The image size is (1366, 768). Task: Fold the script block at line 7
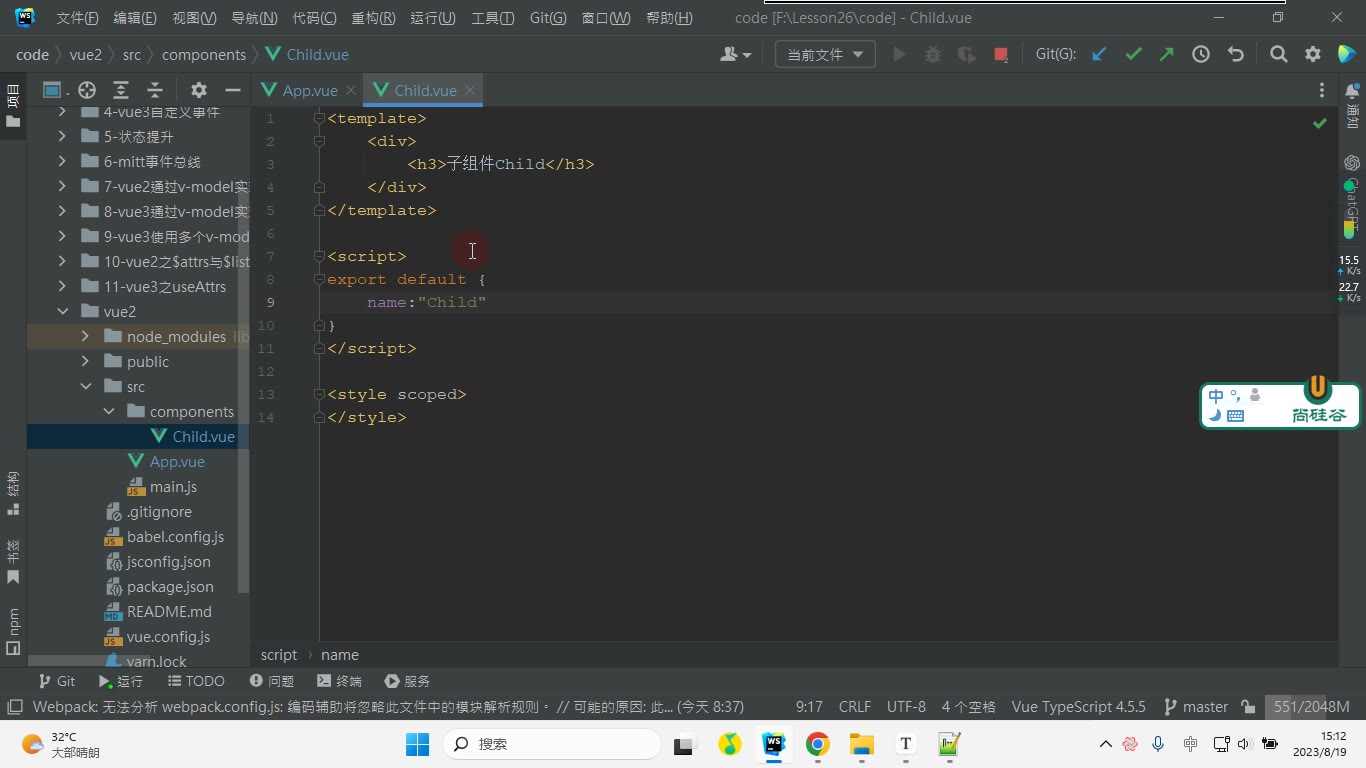pos(319,257)
